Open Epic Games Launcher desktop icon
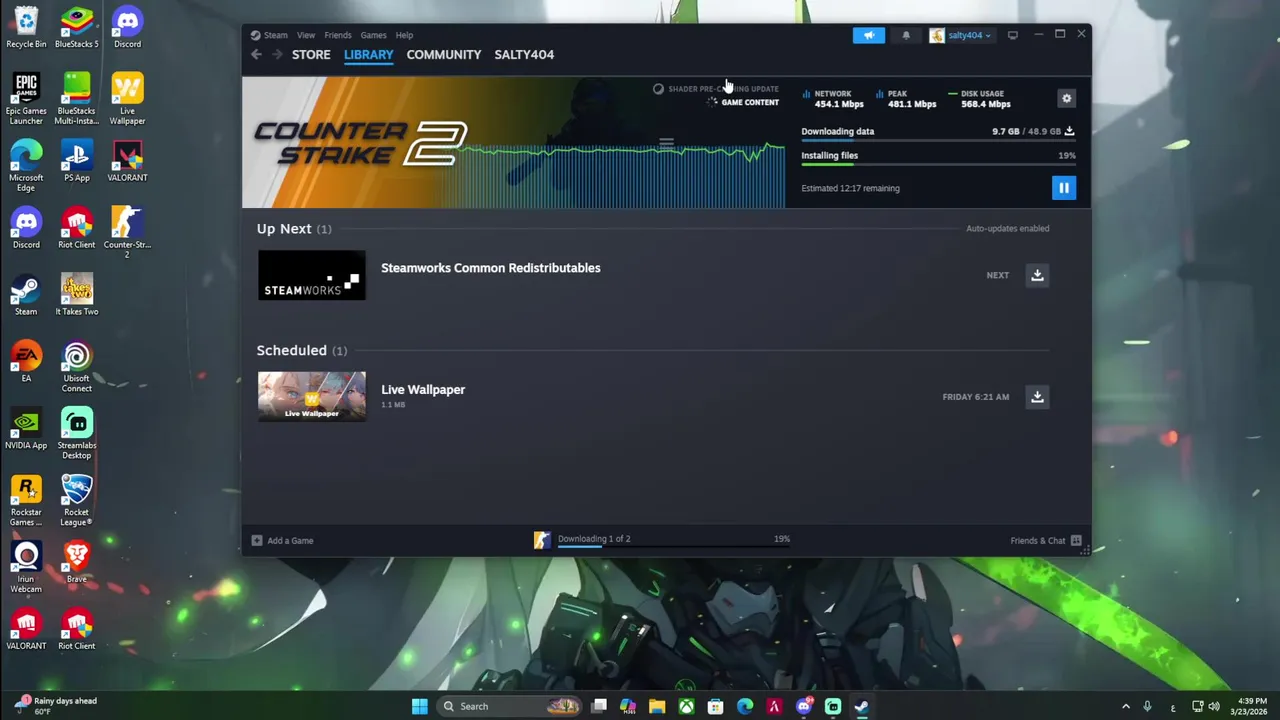Image resolution: width=1280 pixels, height=720 pixels. pos(26,99)
